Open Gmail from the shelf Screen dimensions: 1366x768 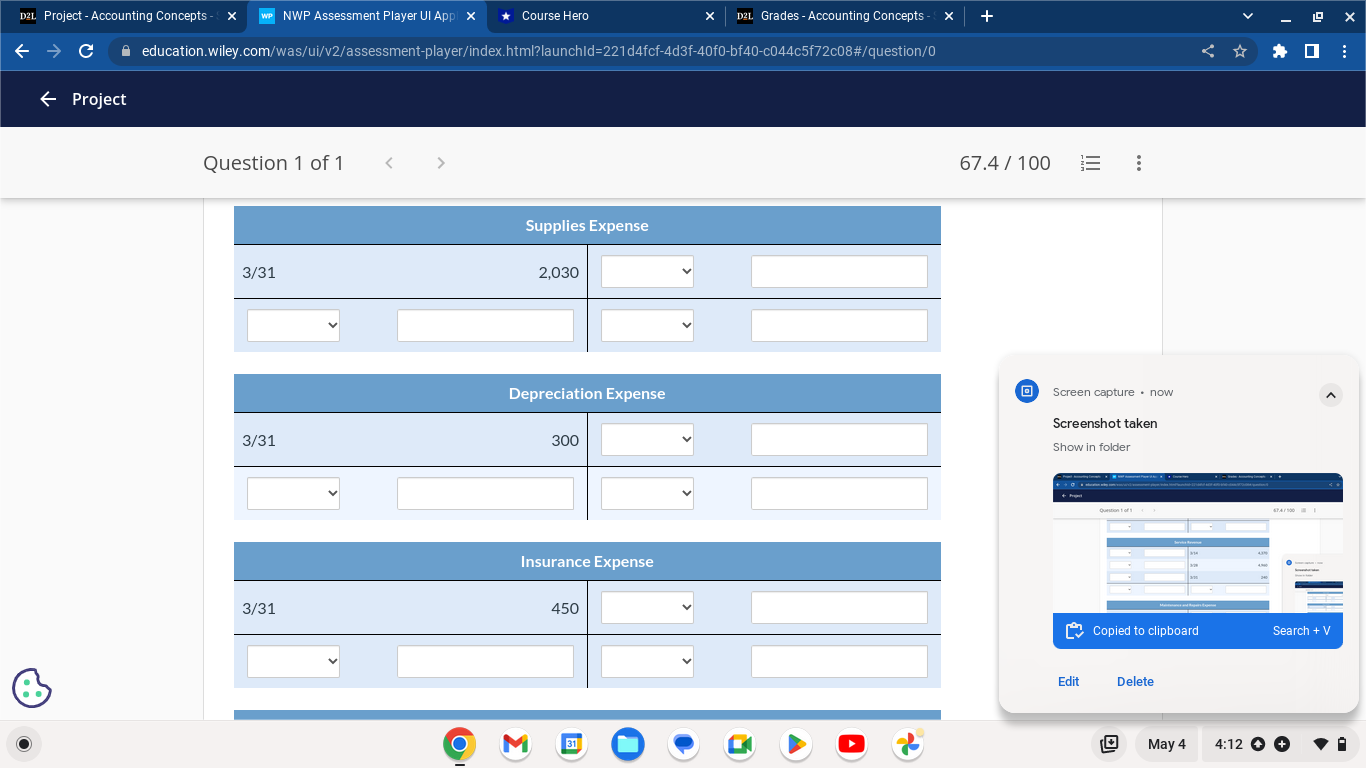[x=514, y=744]
